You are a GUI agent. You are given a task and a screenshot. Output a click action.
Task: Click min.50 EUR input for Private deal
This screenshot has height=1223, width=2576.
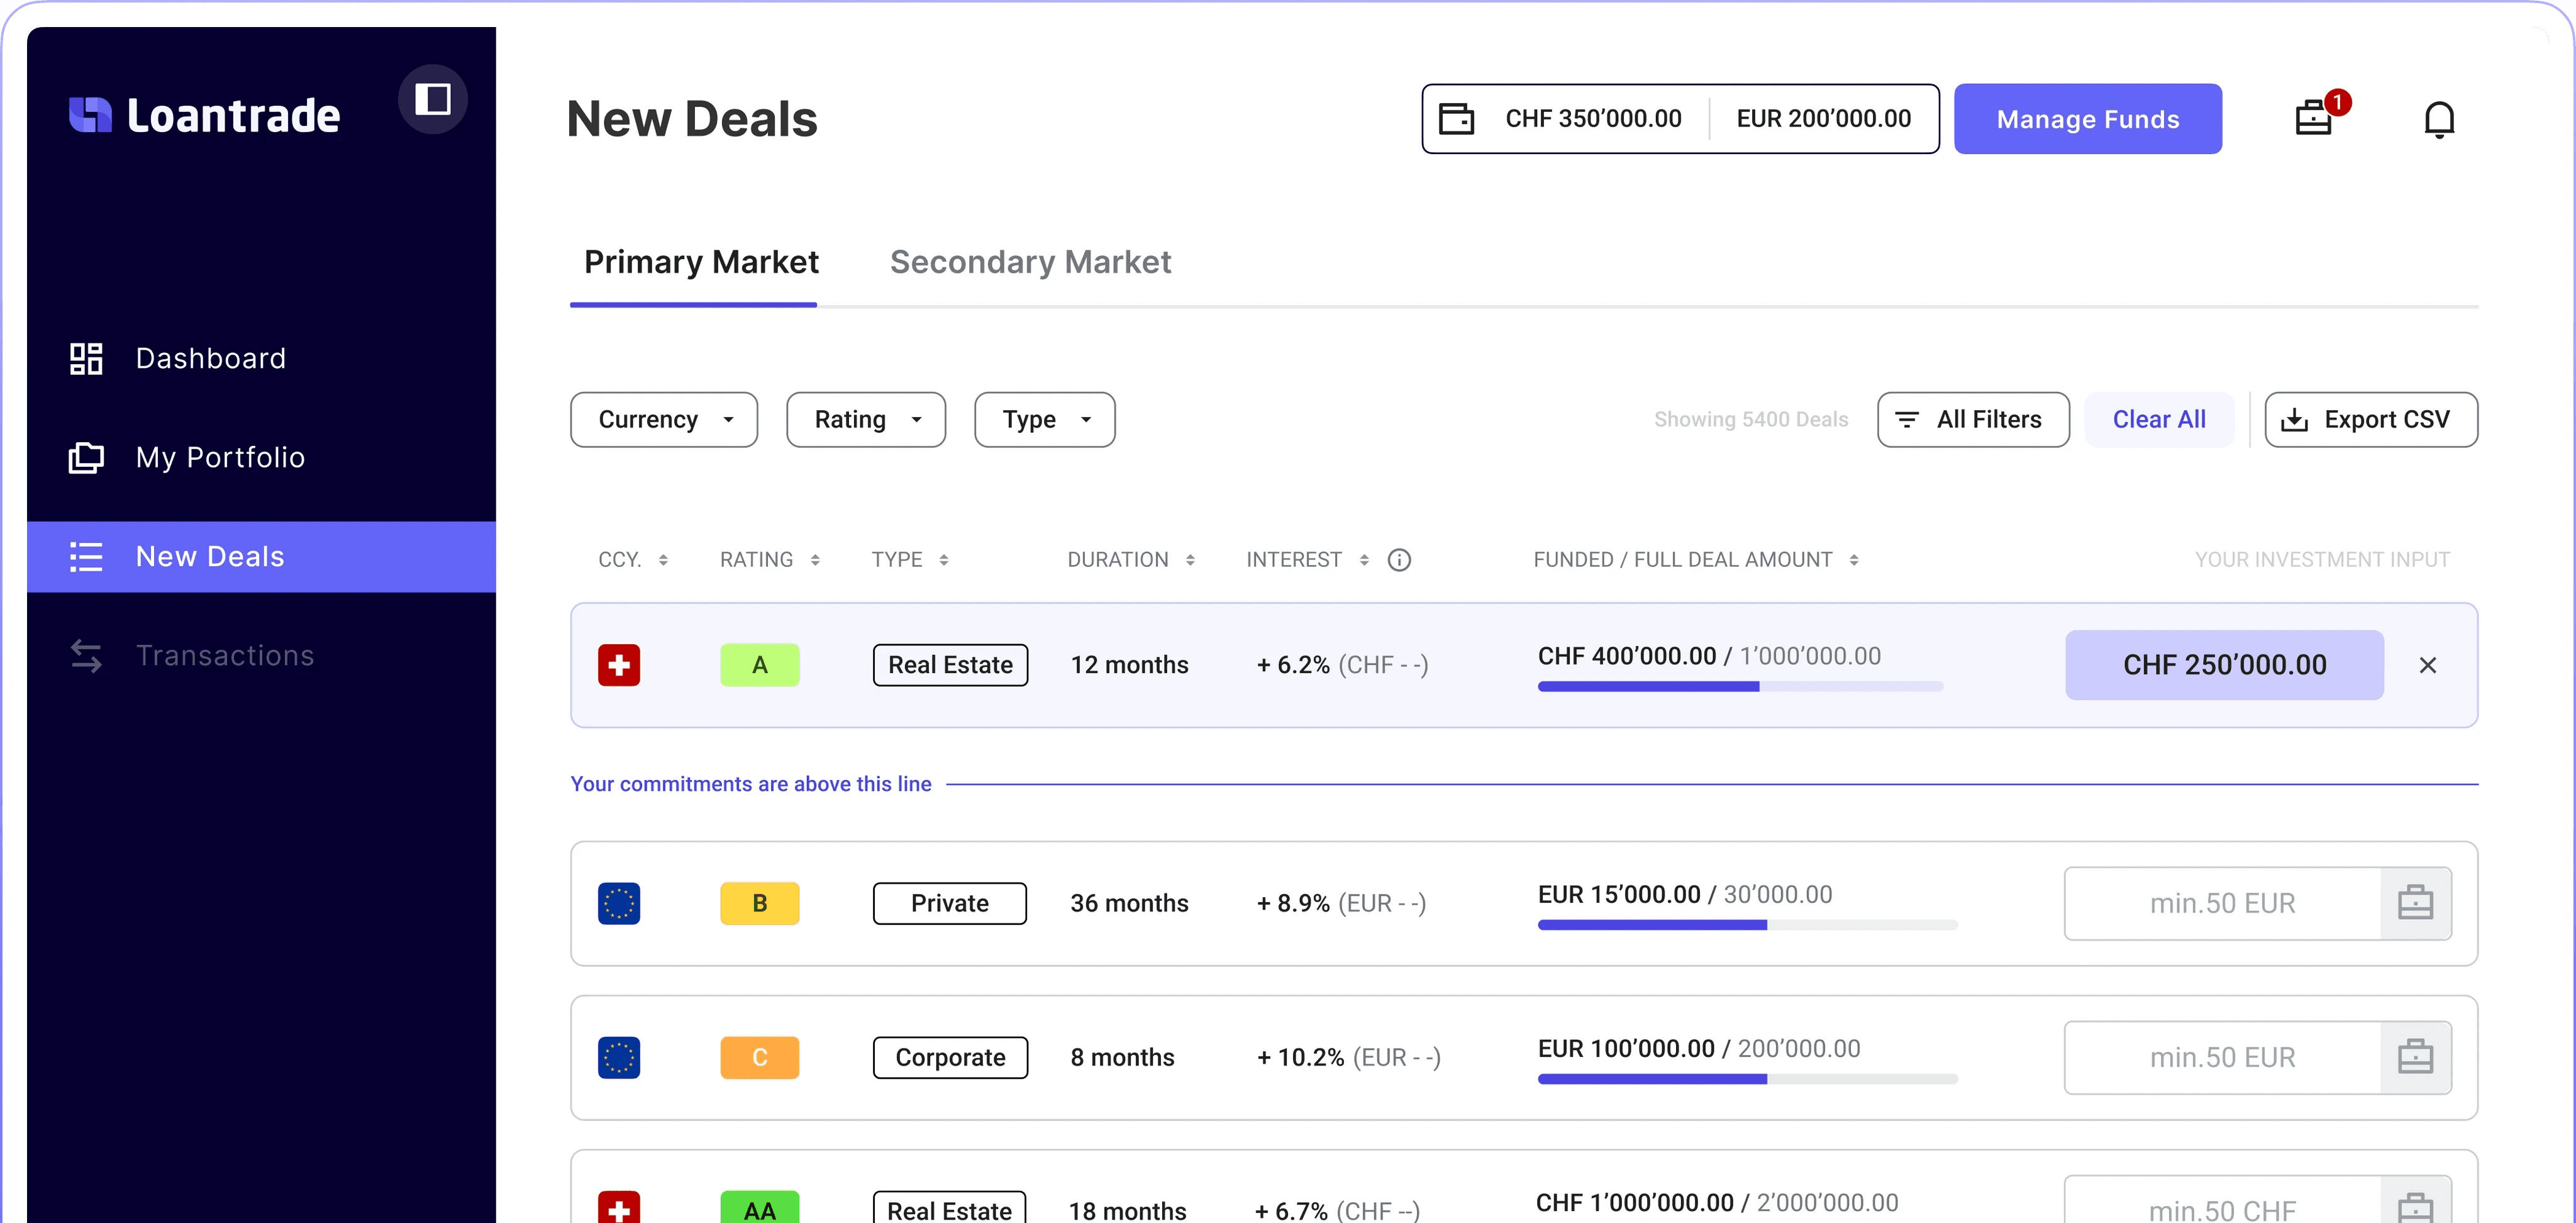point(2221,903)
